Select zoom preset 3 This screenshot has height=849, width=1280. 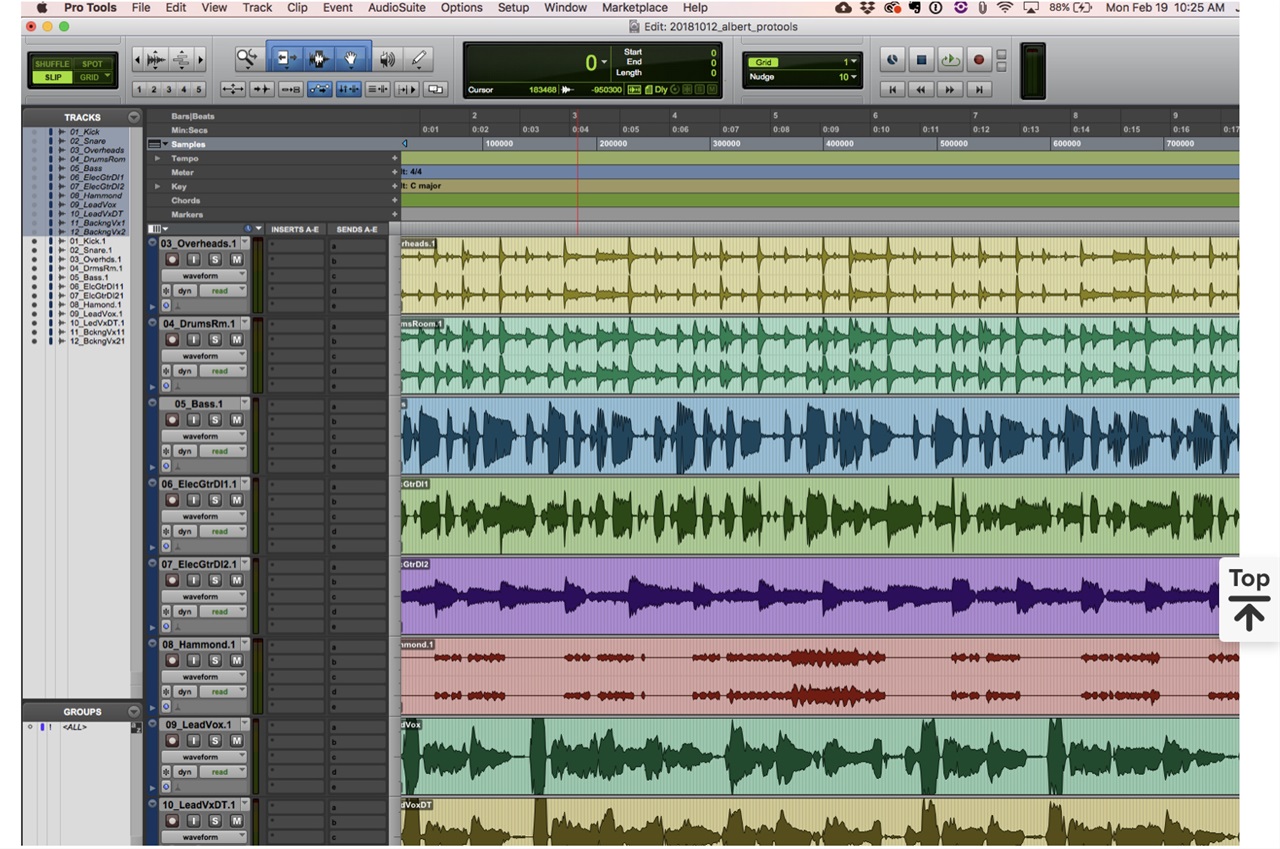coord(169,89)
